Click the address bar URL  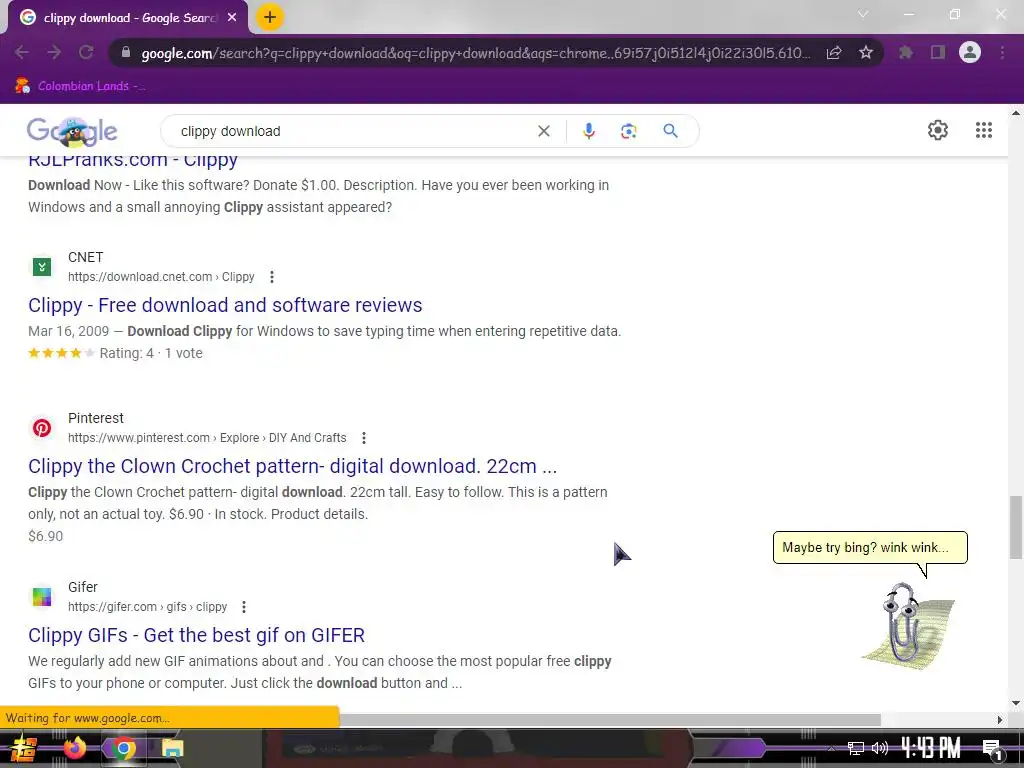click(x=475, y=53)
